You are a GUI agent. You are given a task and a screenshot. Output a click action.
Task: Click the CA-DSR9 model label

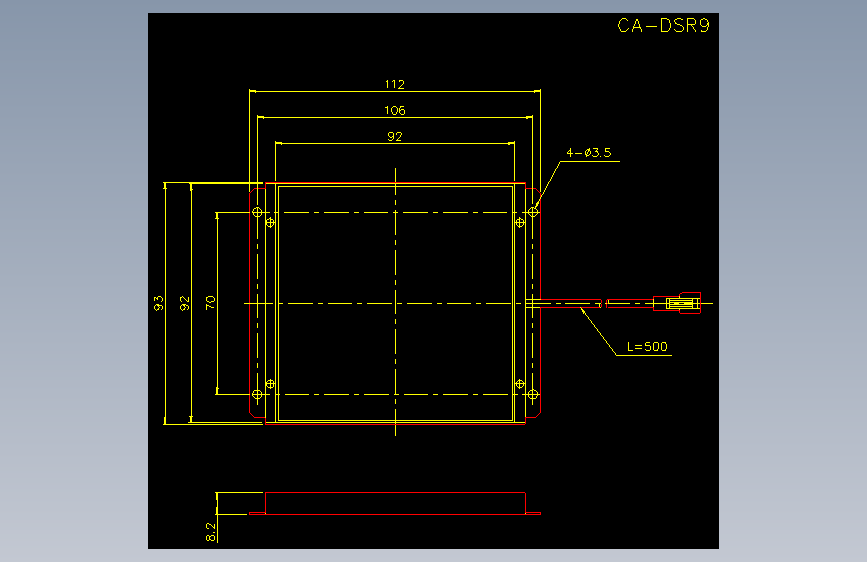pos(663,25)
